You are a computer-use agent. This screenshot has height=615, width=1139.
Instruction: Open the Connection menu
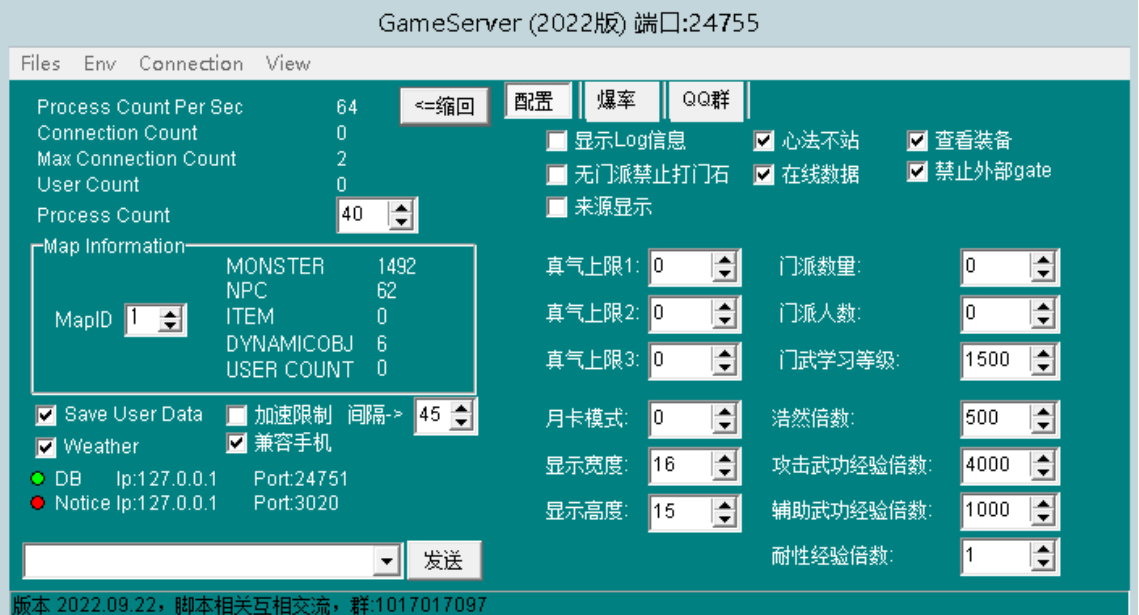(191, 64)
